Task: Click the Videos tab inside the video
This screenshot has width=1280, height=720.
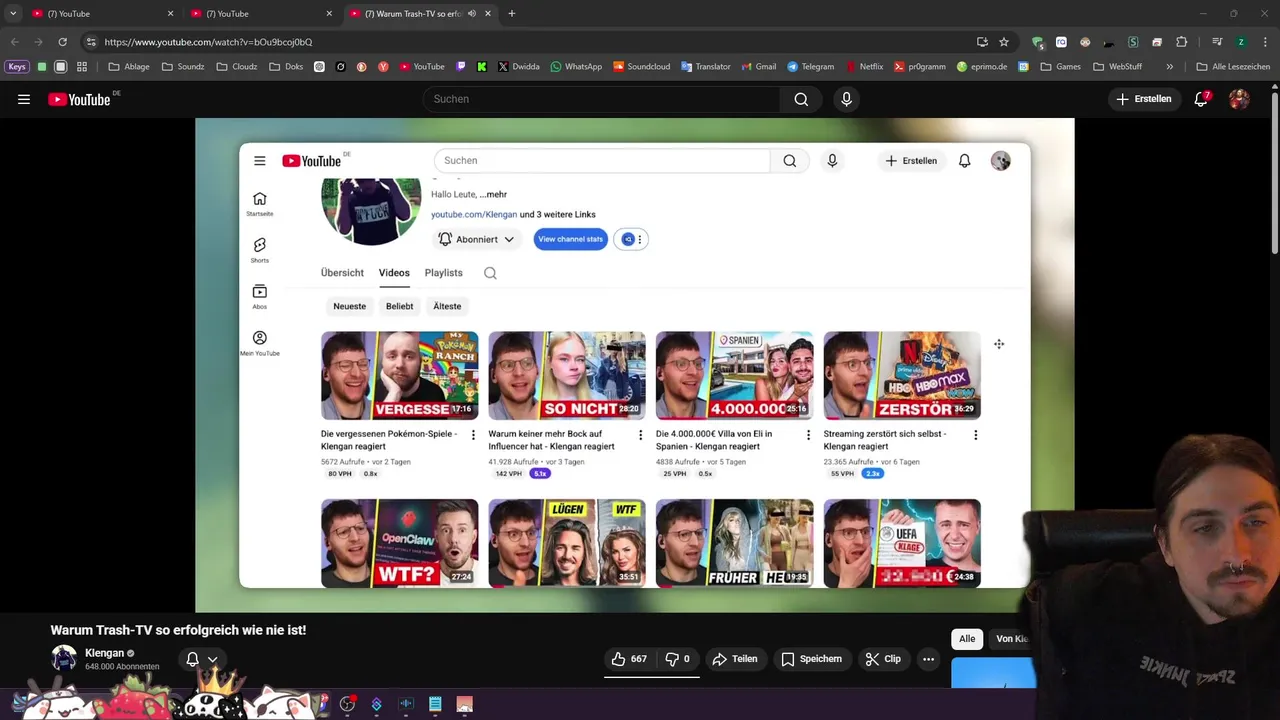Action: pyautogui.click(x=394, y=273)
